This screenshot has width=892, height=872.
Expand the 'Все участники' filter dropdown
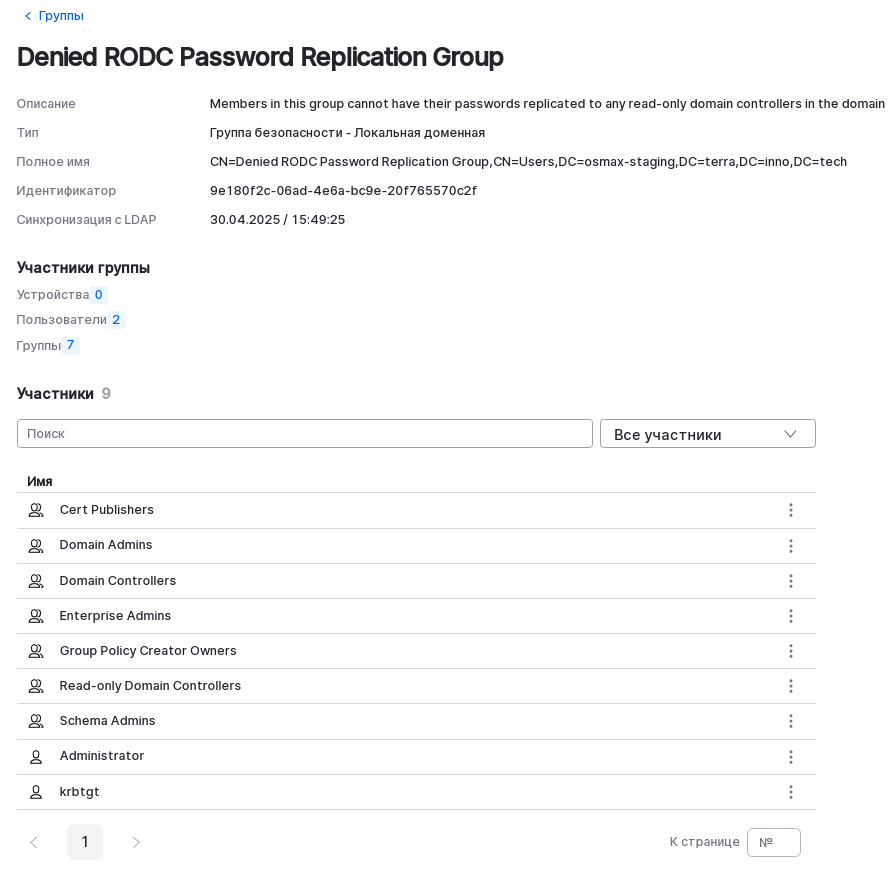(707, 434)
